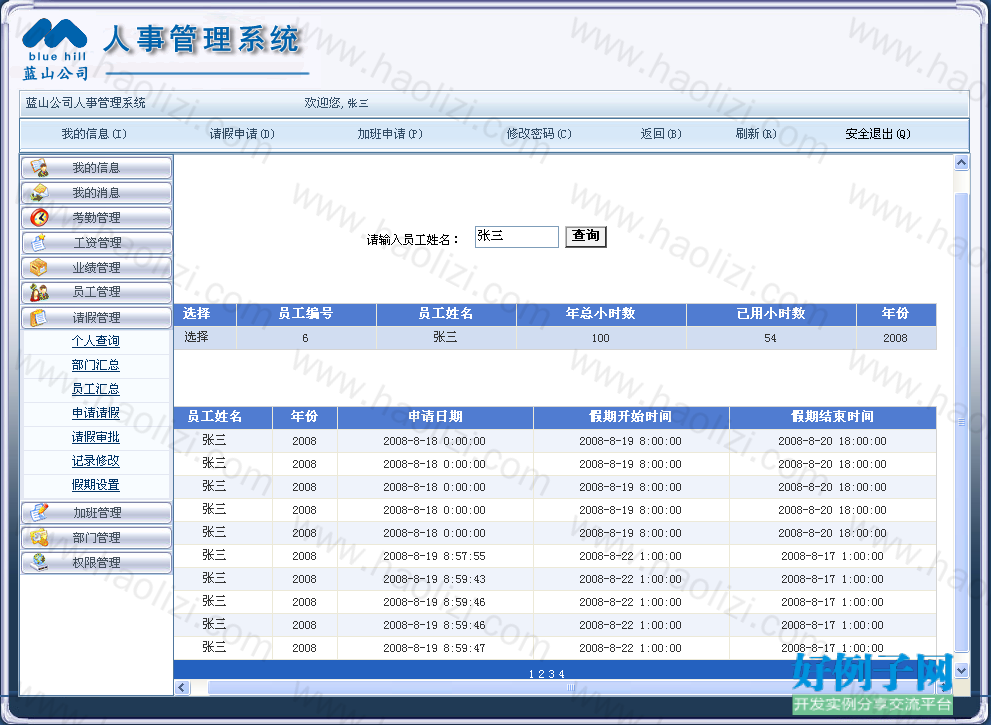Open the 员工汇总 link
This screenshot has width=991, height=725.
(x=95, y=389)
